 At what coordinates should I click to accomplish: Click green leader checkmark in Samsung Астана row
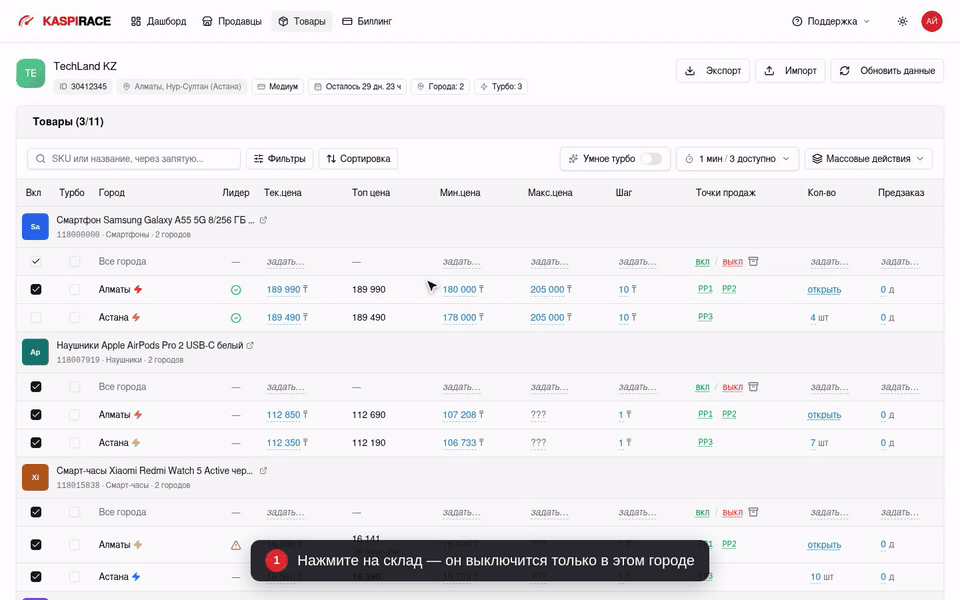[x=236, y=318]
